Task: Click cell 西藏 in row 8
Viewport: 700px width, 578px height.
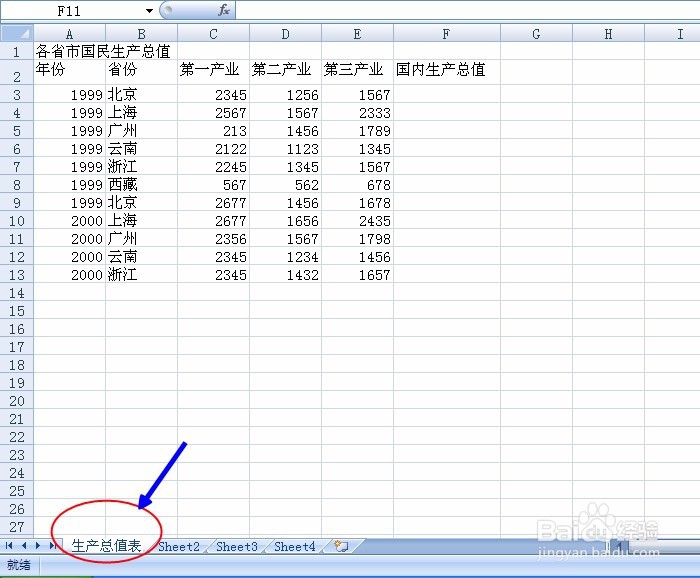Action: 142,185
